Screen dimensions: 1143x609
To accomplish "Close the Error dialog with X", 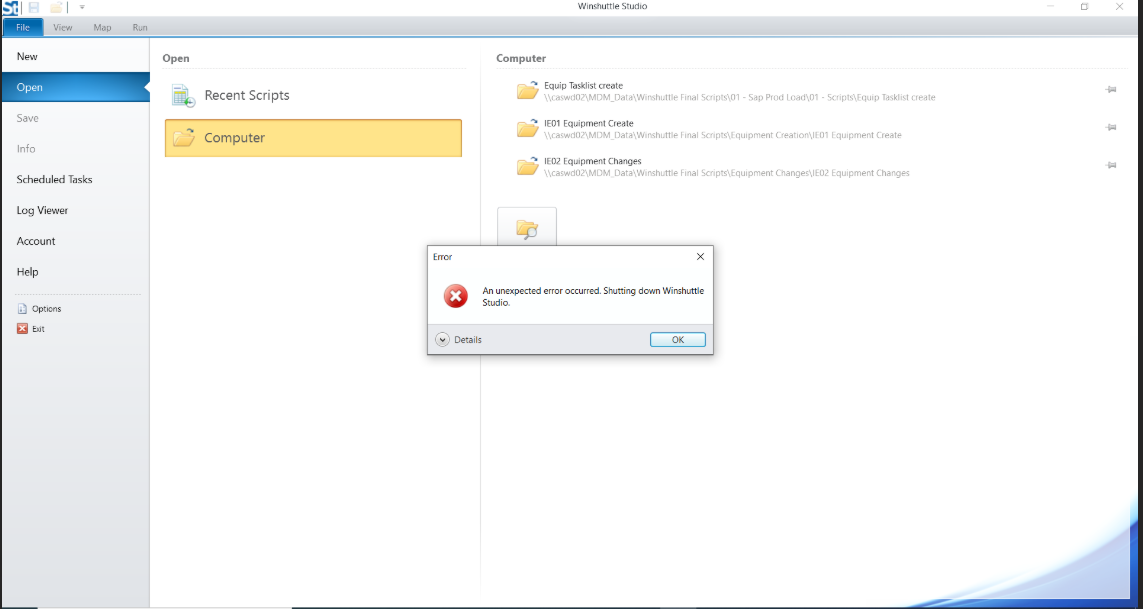I will (701, 257).
